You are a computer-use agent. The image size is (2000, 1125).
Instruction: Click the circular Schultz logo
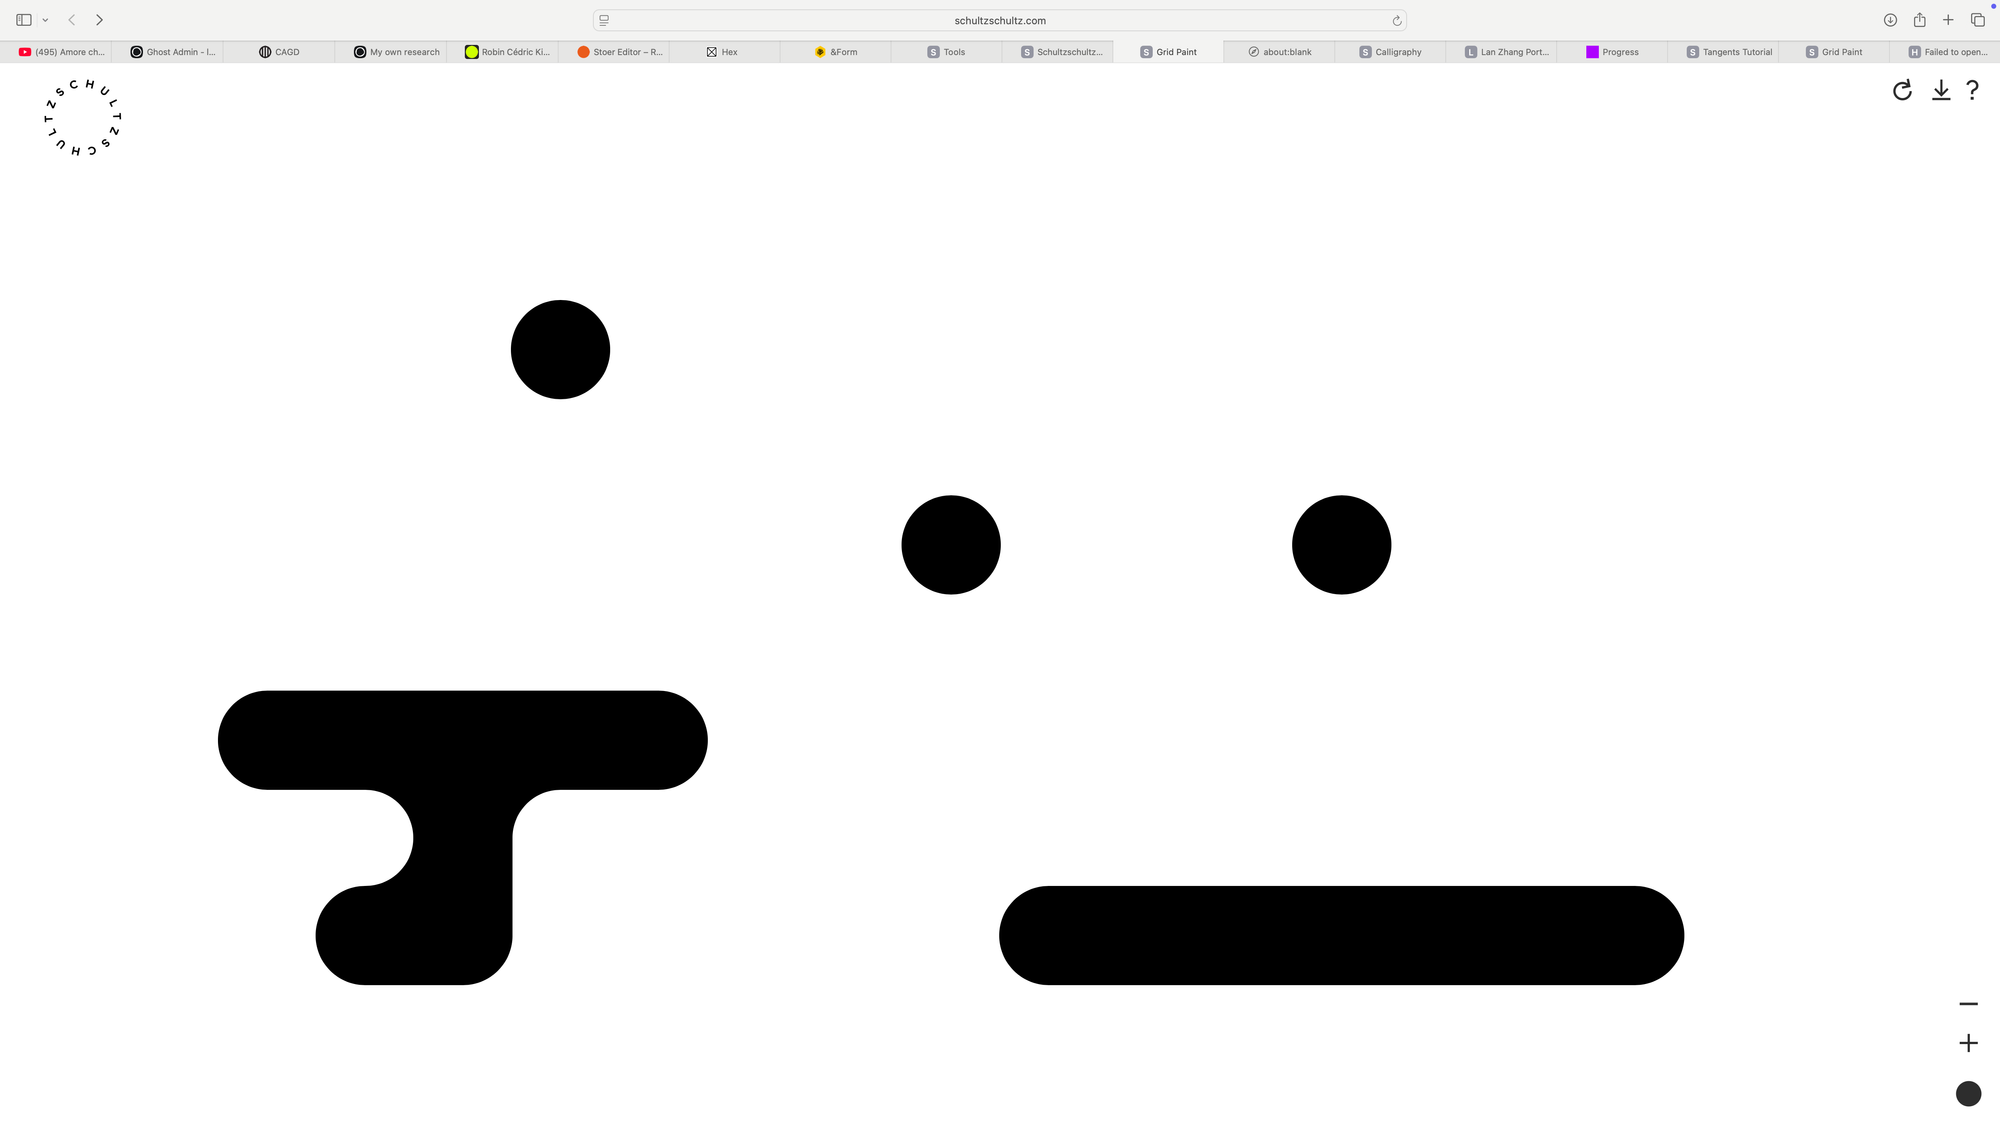(x=83, y=117)
